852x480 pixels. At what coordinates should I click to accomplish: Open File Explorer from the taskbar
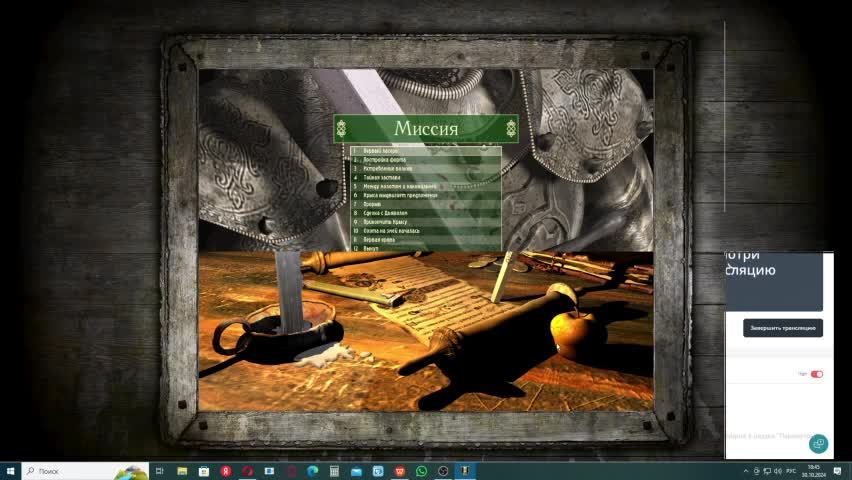(x=182, y=471)
